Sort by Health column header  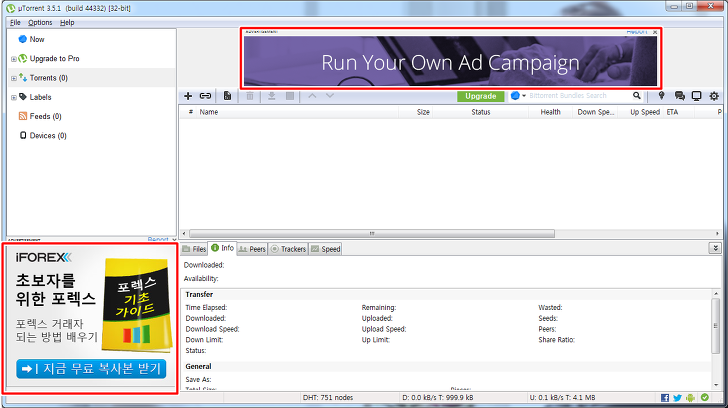coord(550,112)
